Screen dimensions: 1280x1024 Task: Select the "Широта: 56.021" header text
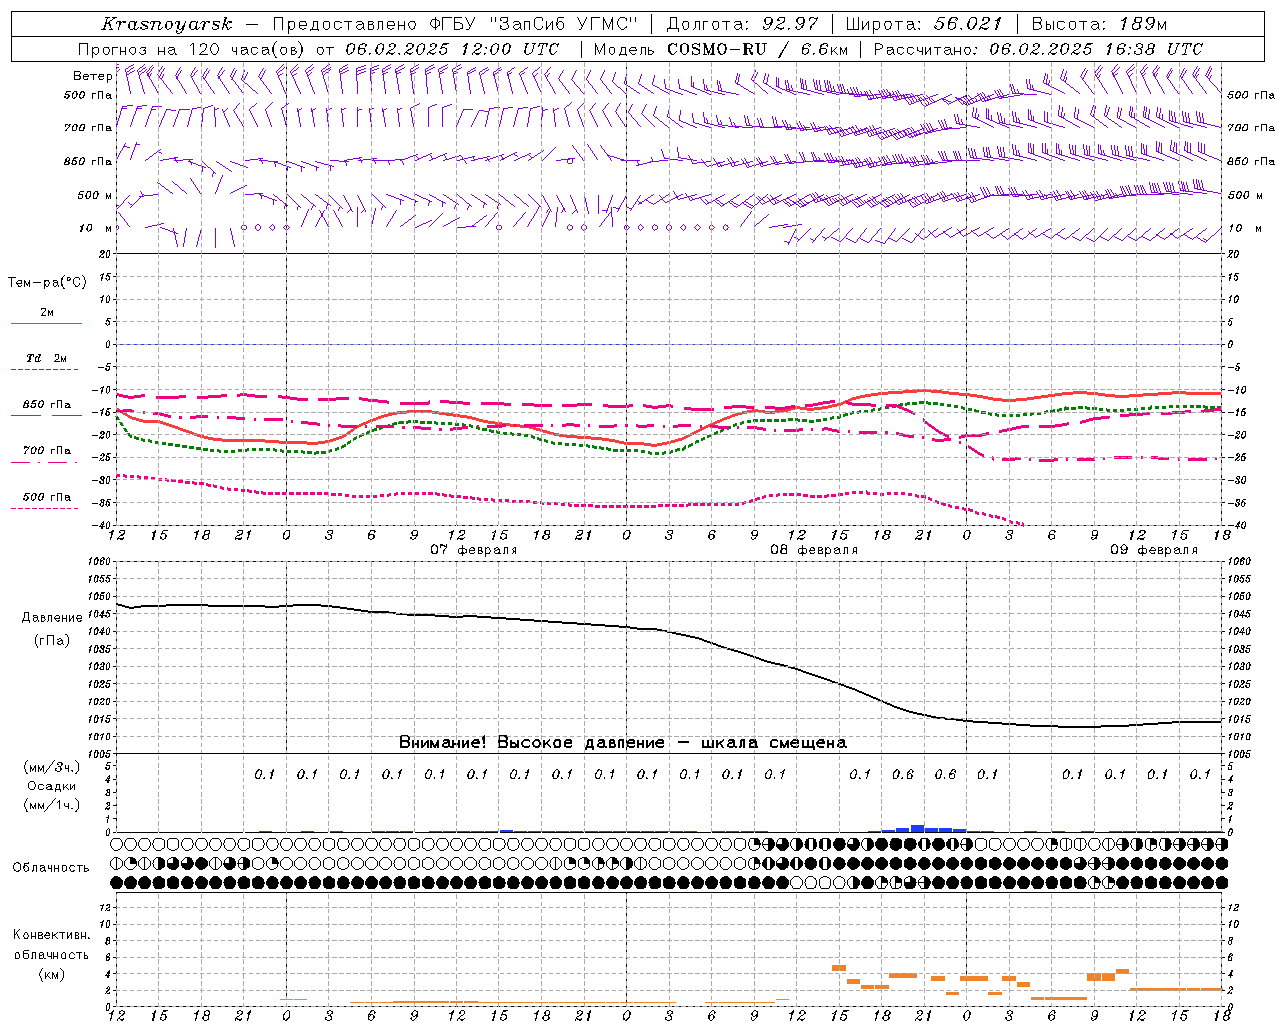pos(924,24)
